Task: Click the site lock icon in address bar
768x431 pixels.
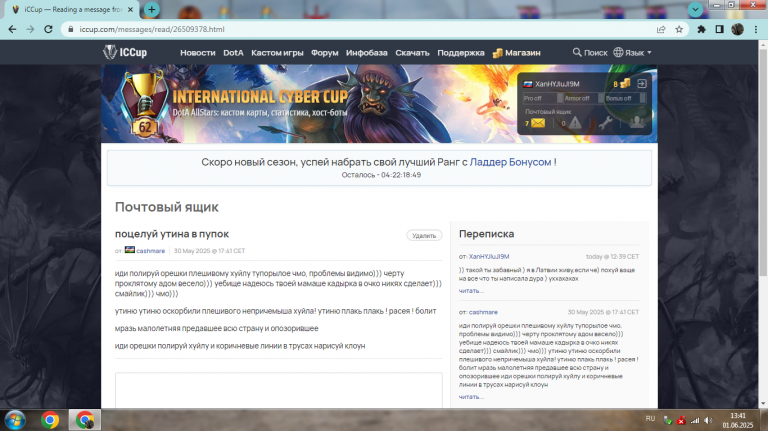Action: 71,29
